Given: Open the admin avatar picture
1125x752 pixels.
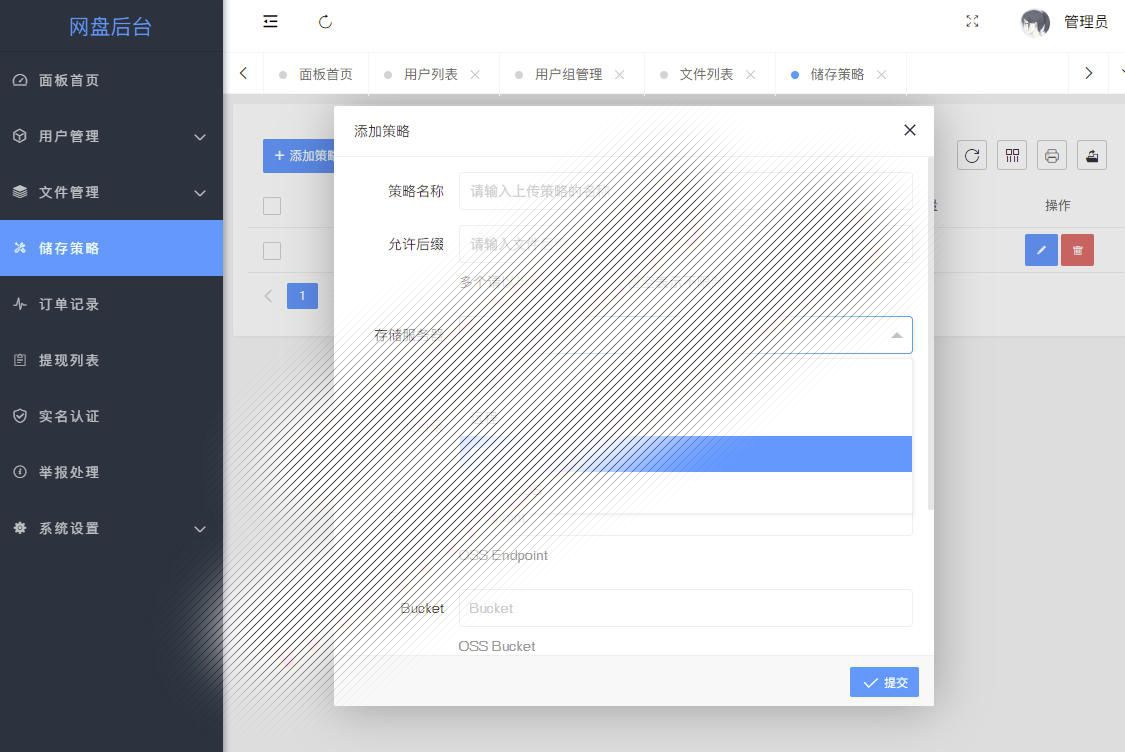Looking at the screenshot, I should [1035, 22].
